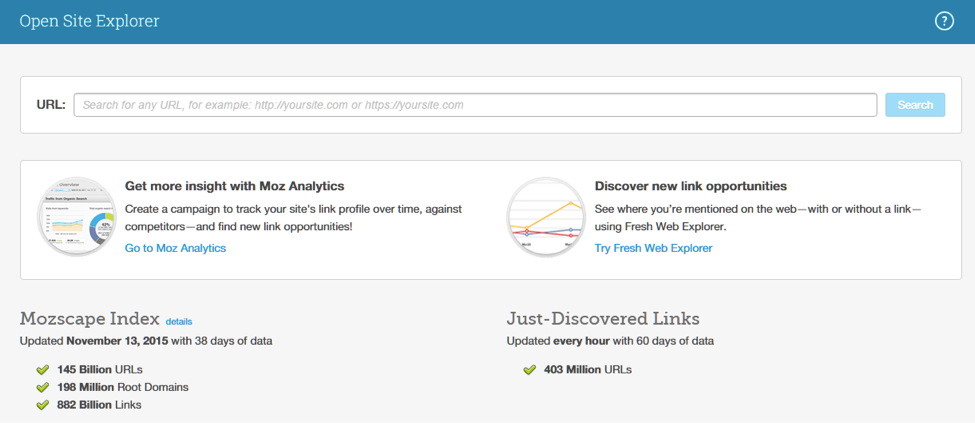The image size is (975, 423).
Task: Click the checkmark beside 882 Billion Links
Action: tap(43, 405)
